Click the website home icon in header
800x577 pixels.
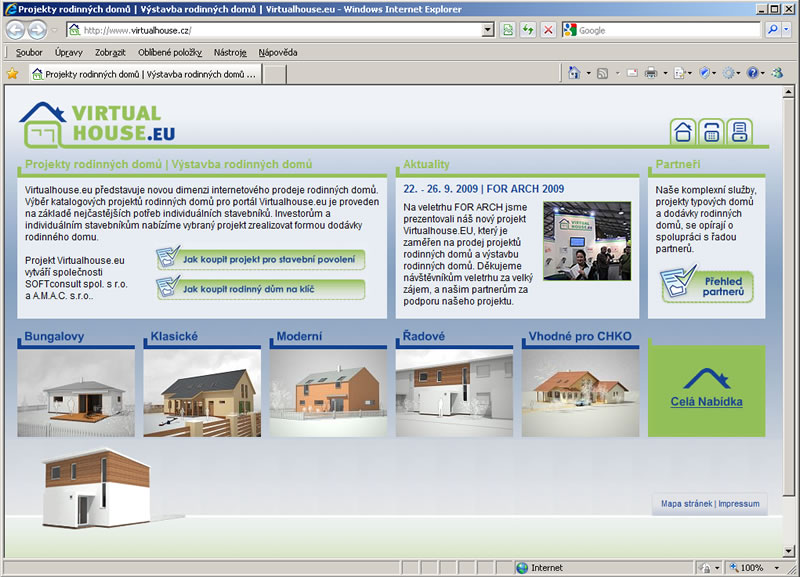coord(684,131)
